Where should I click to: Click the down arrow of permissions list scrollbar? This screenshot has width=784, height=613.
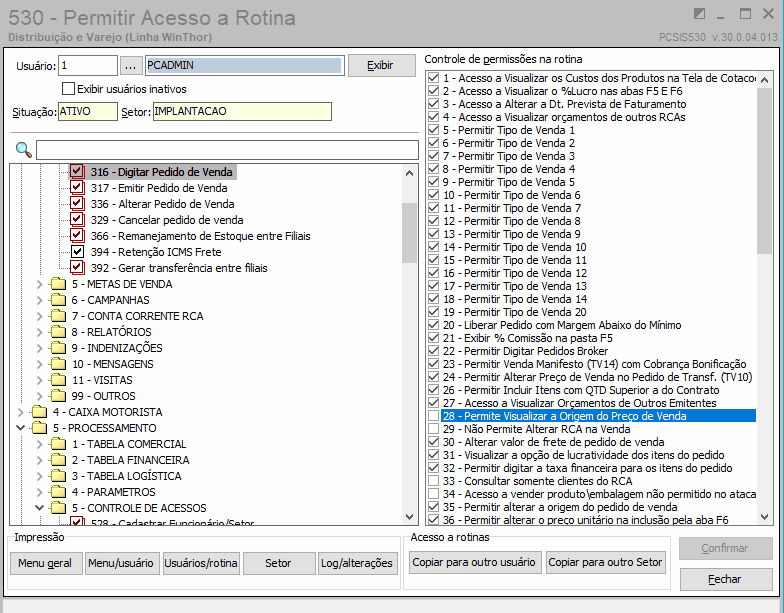[x=764, y=517]
